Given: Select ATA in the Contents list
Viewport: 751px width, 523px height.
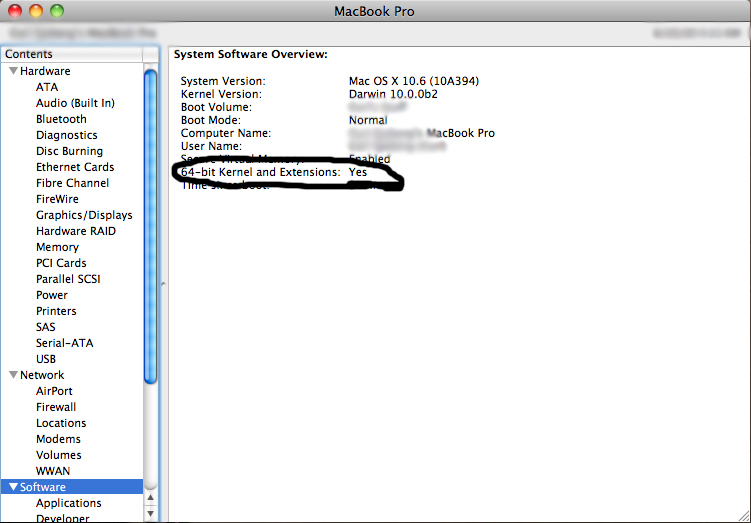Looking at the screenshot, I should click(47, 87).
